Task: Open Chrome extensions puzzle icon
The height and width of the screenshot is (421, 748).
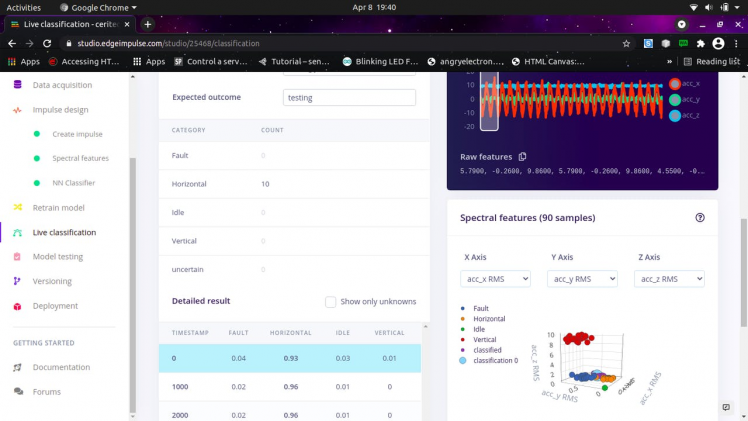Action: pos(701,43)
